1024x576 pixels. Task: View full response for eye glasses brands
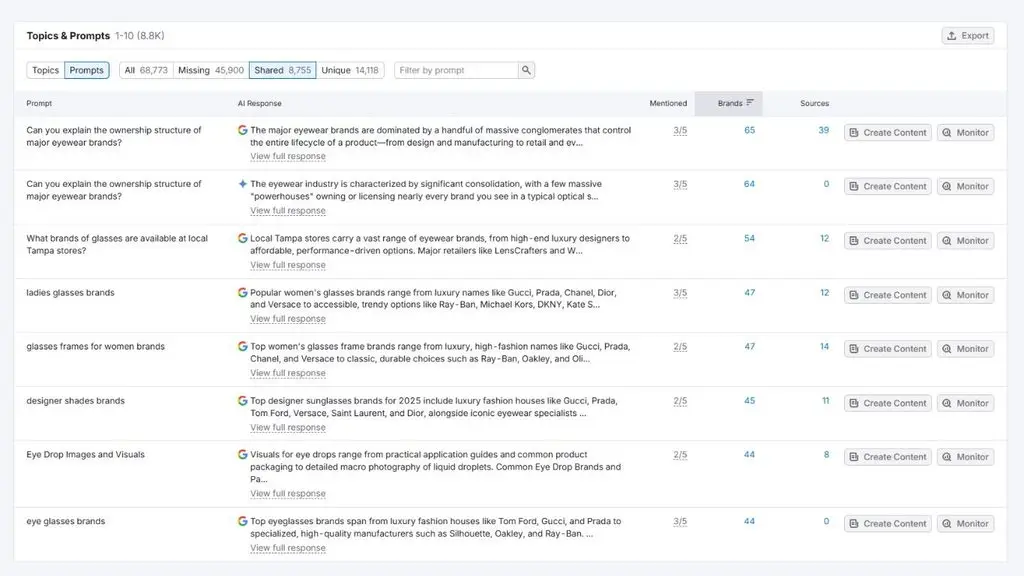coord(287,548)
